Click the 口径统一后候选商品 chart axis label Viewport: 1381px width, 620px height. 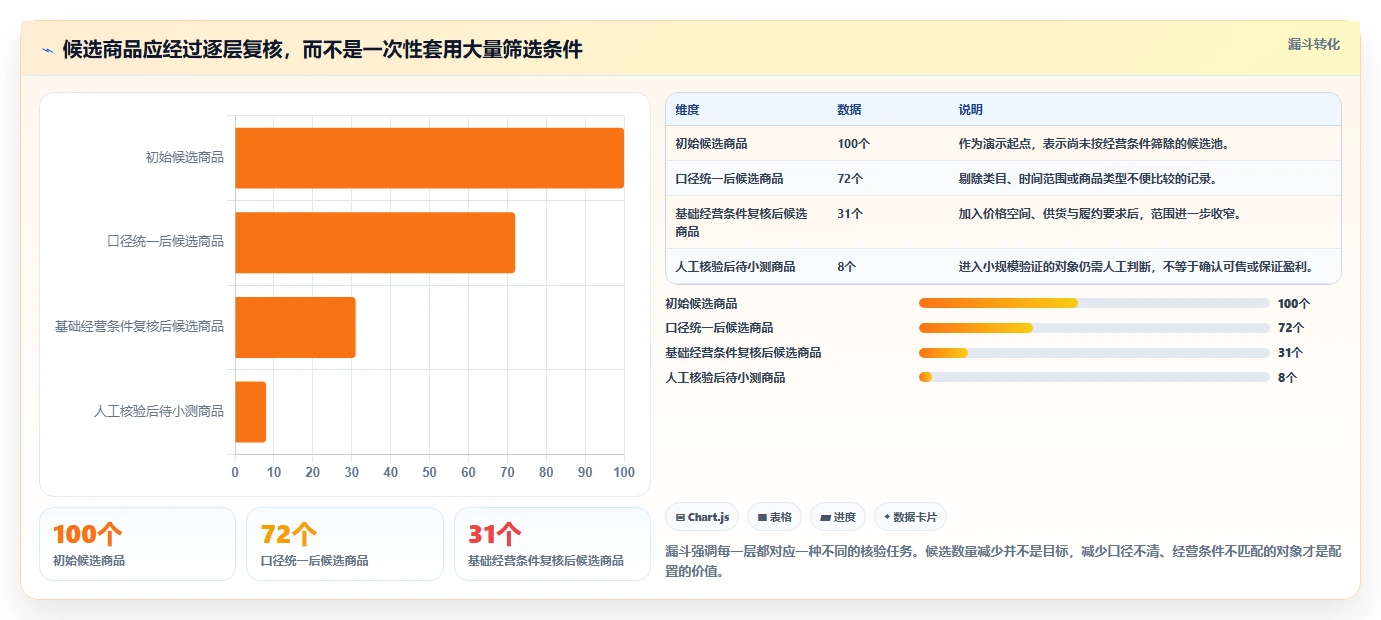coord(165,242)
